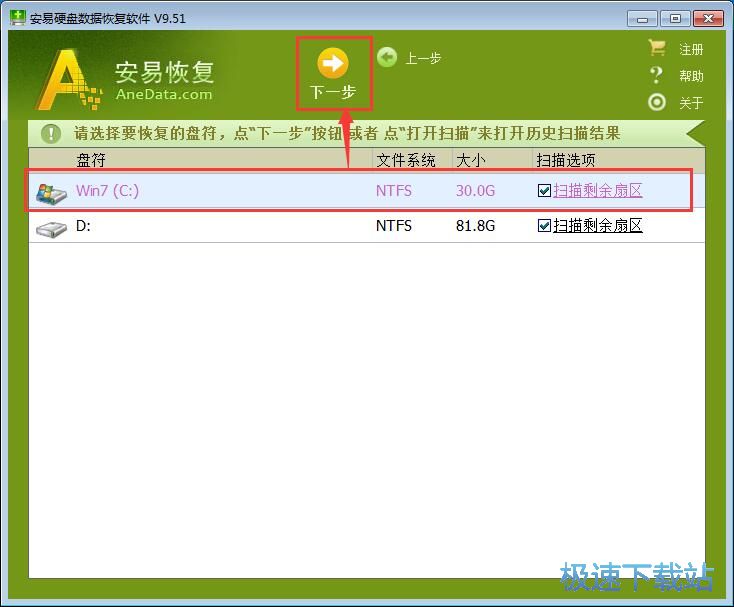Click the yellow 下一步 next arrow icon
The width and height of the screenshot is (734, 607).
click(333, 63)
